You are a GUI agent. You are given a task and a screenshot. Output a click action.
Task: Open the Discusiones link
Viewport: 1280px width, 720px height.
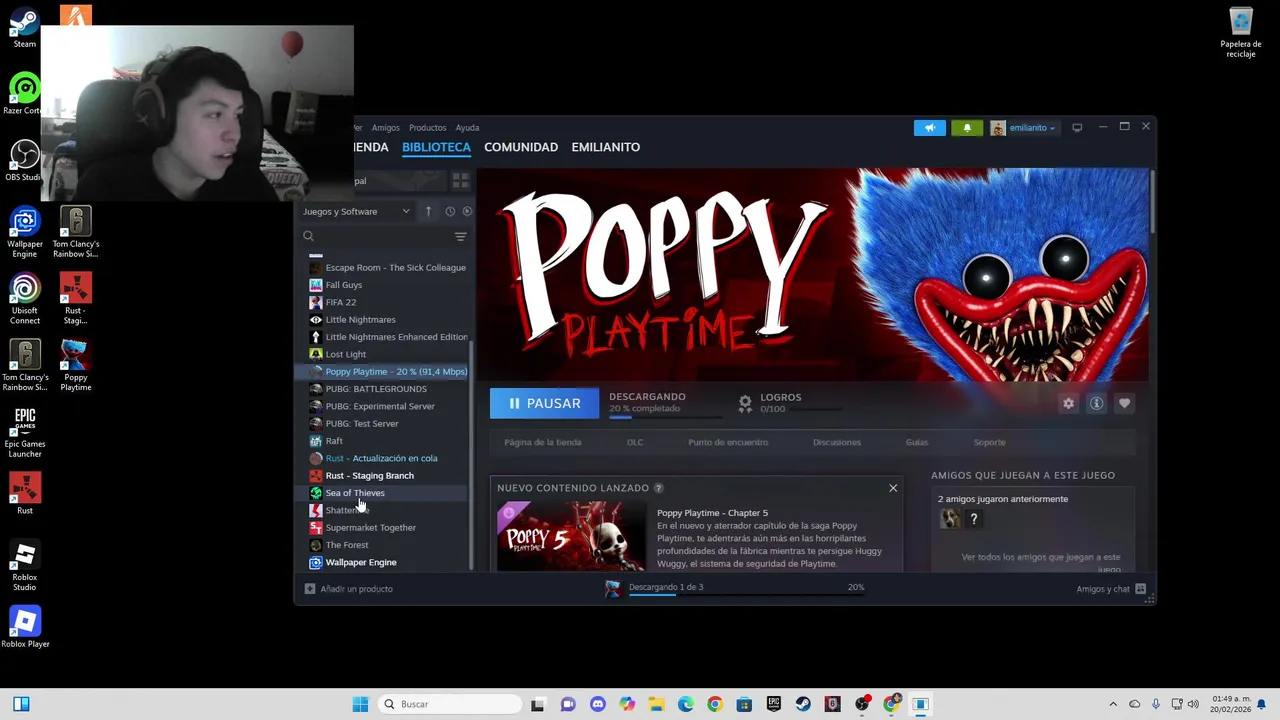click(x=837, y=442)
